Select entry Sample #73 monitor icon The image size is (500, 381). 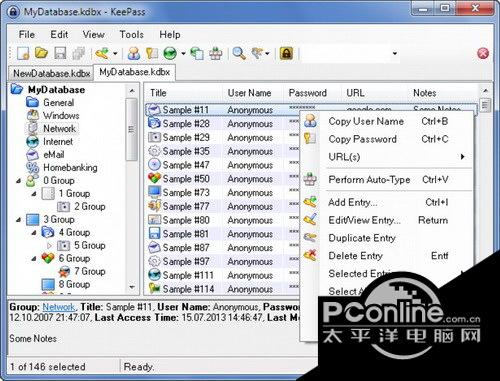coord(154,192)
